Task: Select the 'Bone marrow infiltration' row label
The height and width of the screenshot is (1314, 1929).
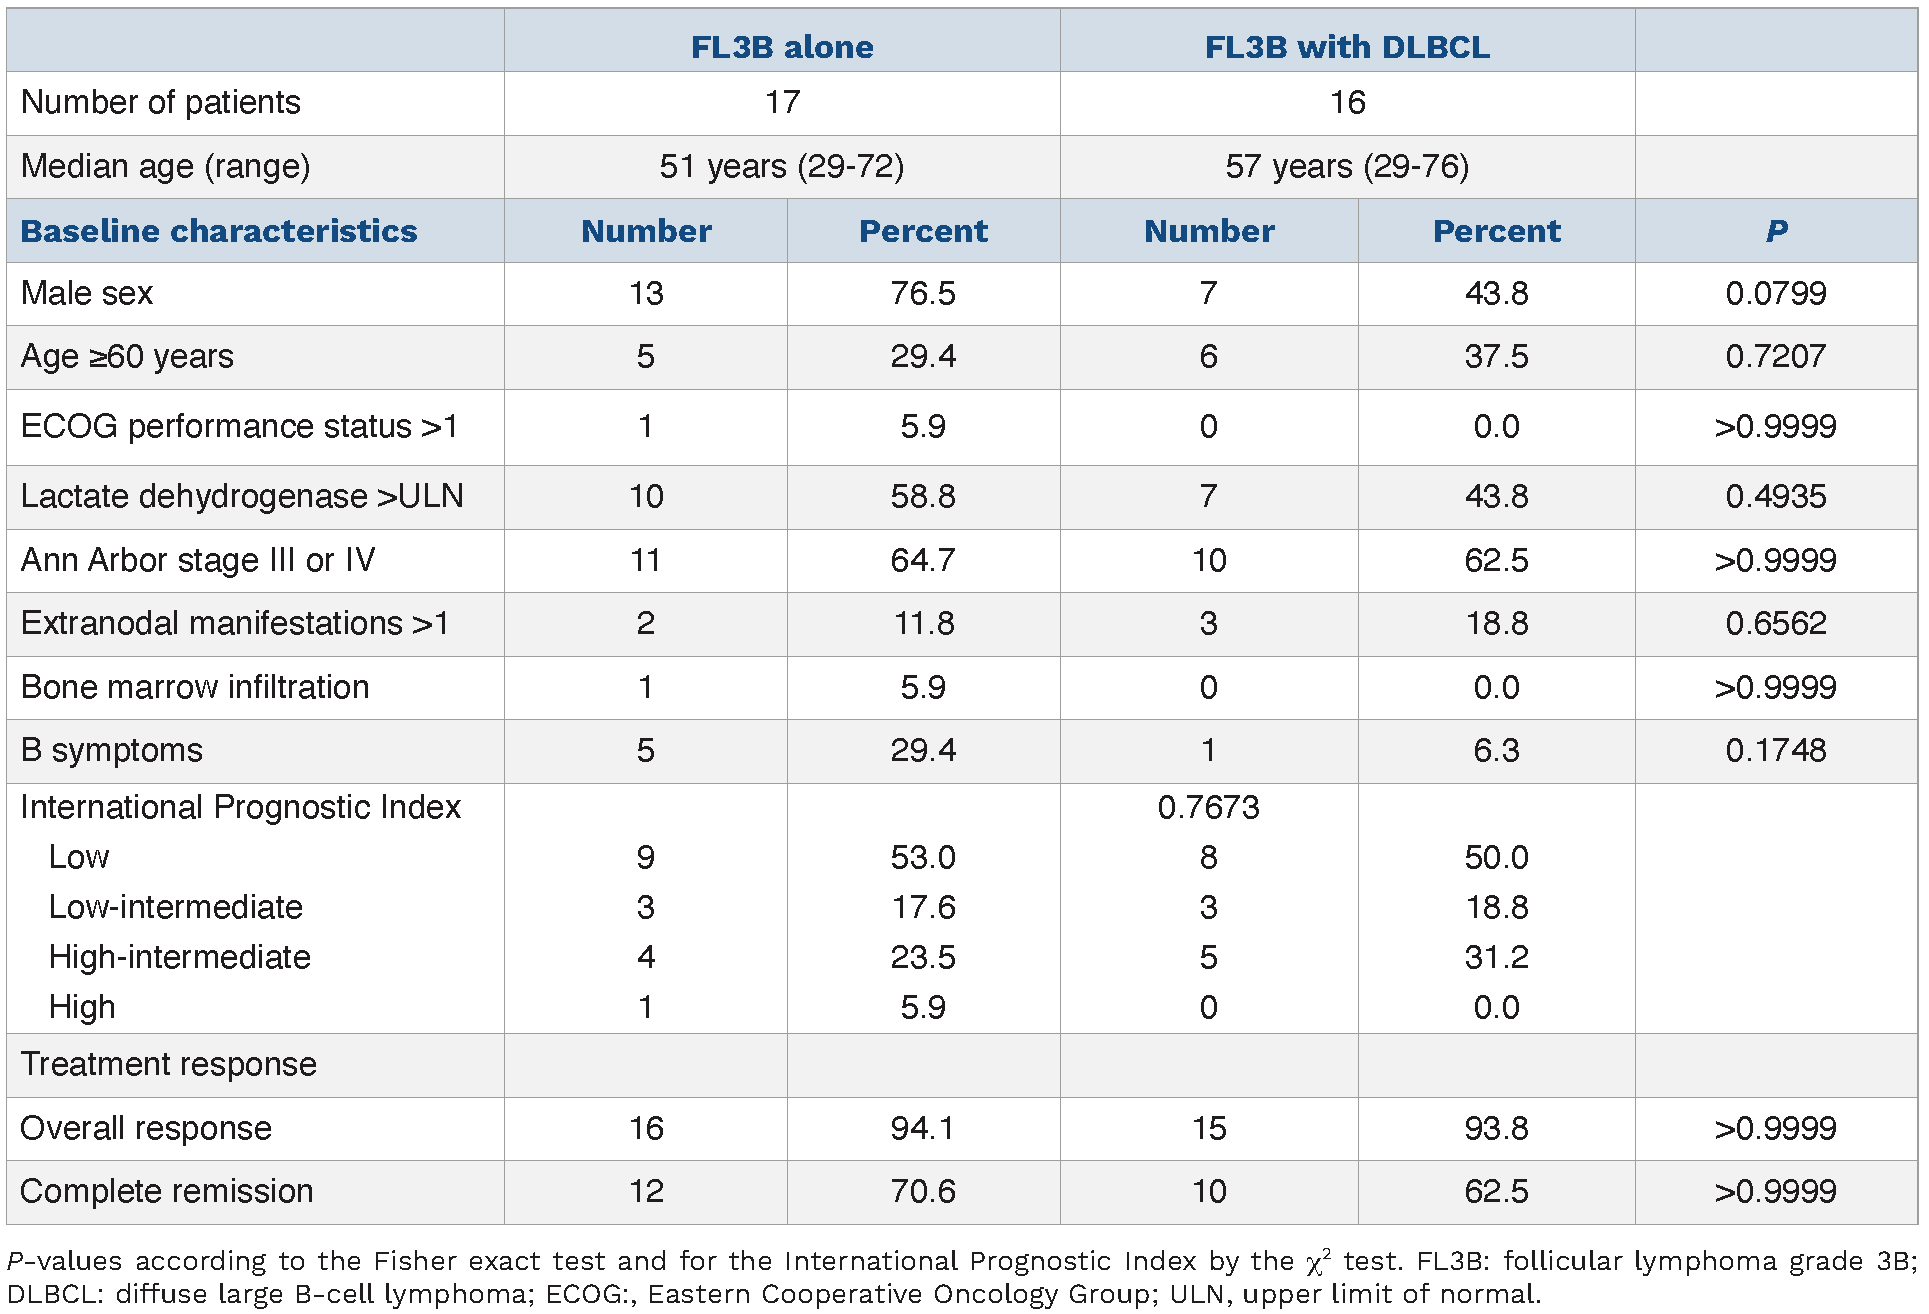Action: 195,687
